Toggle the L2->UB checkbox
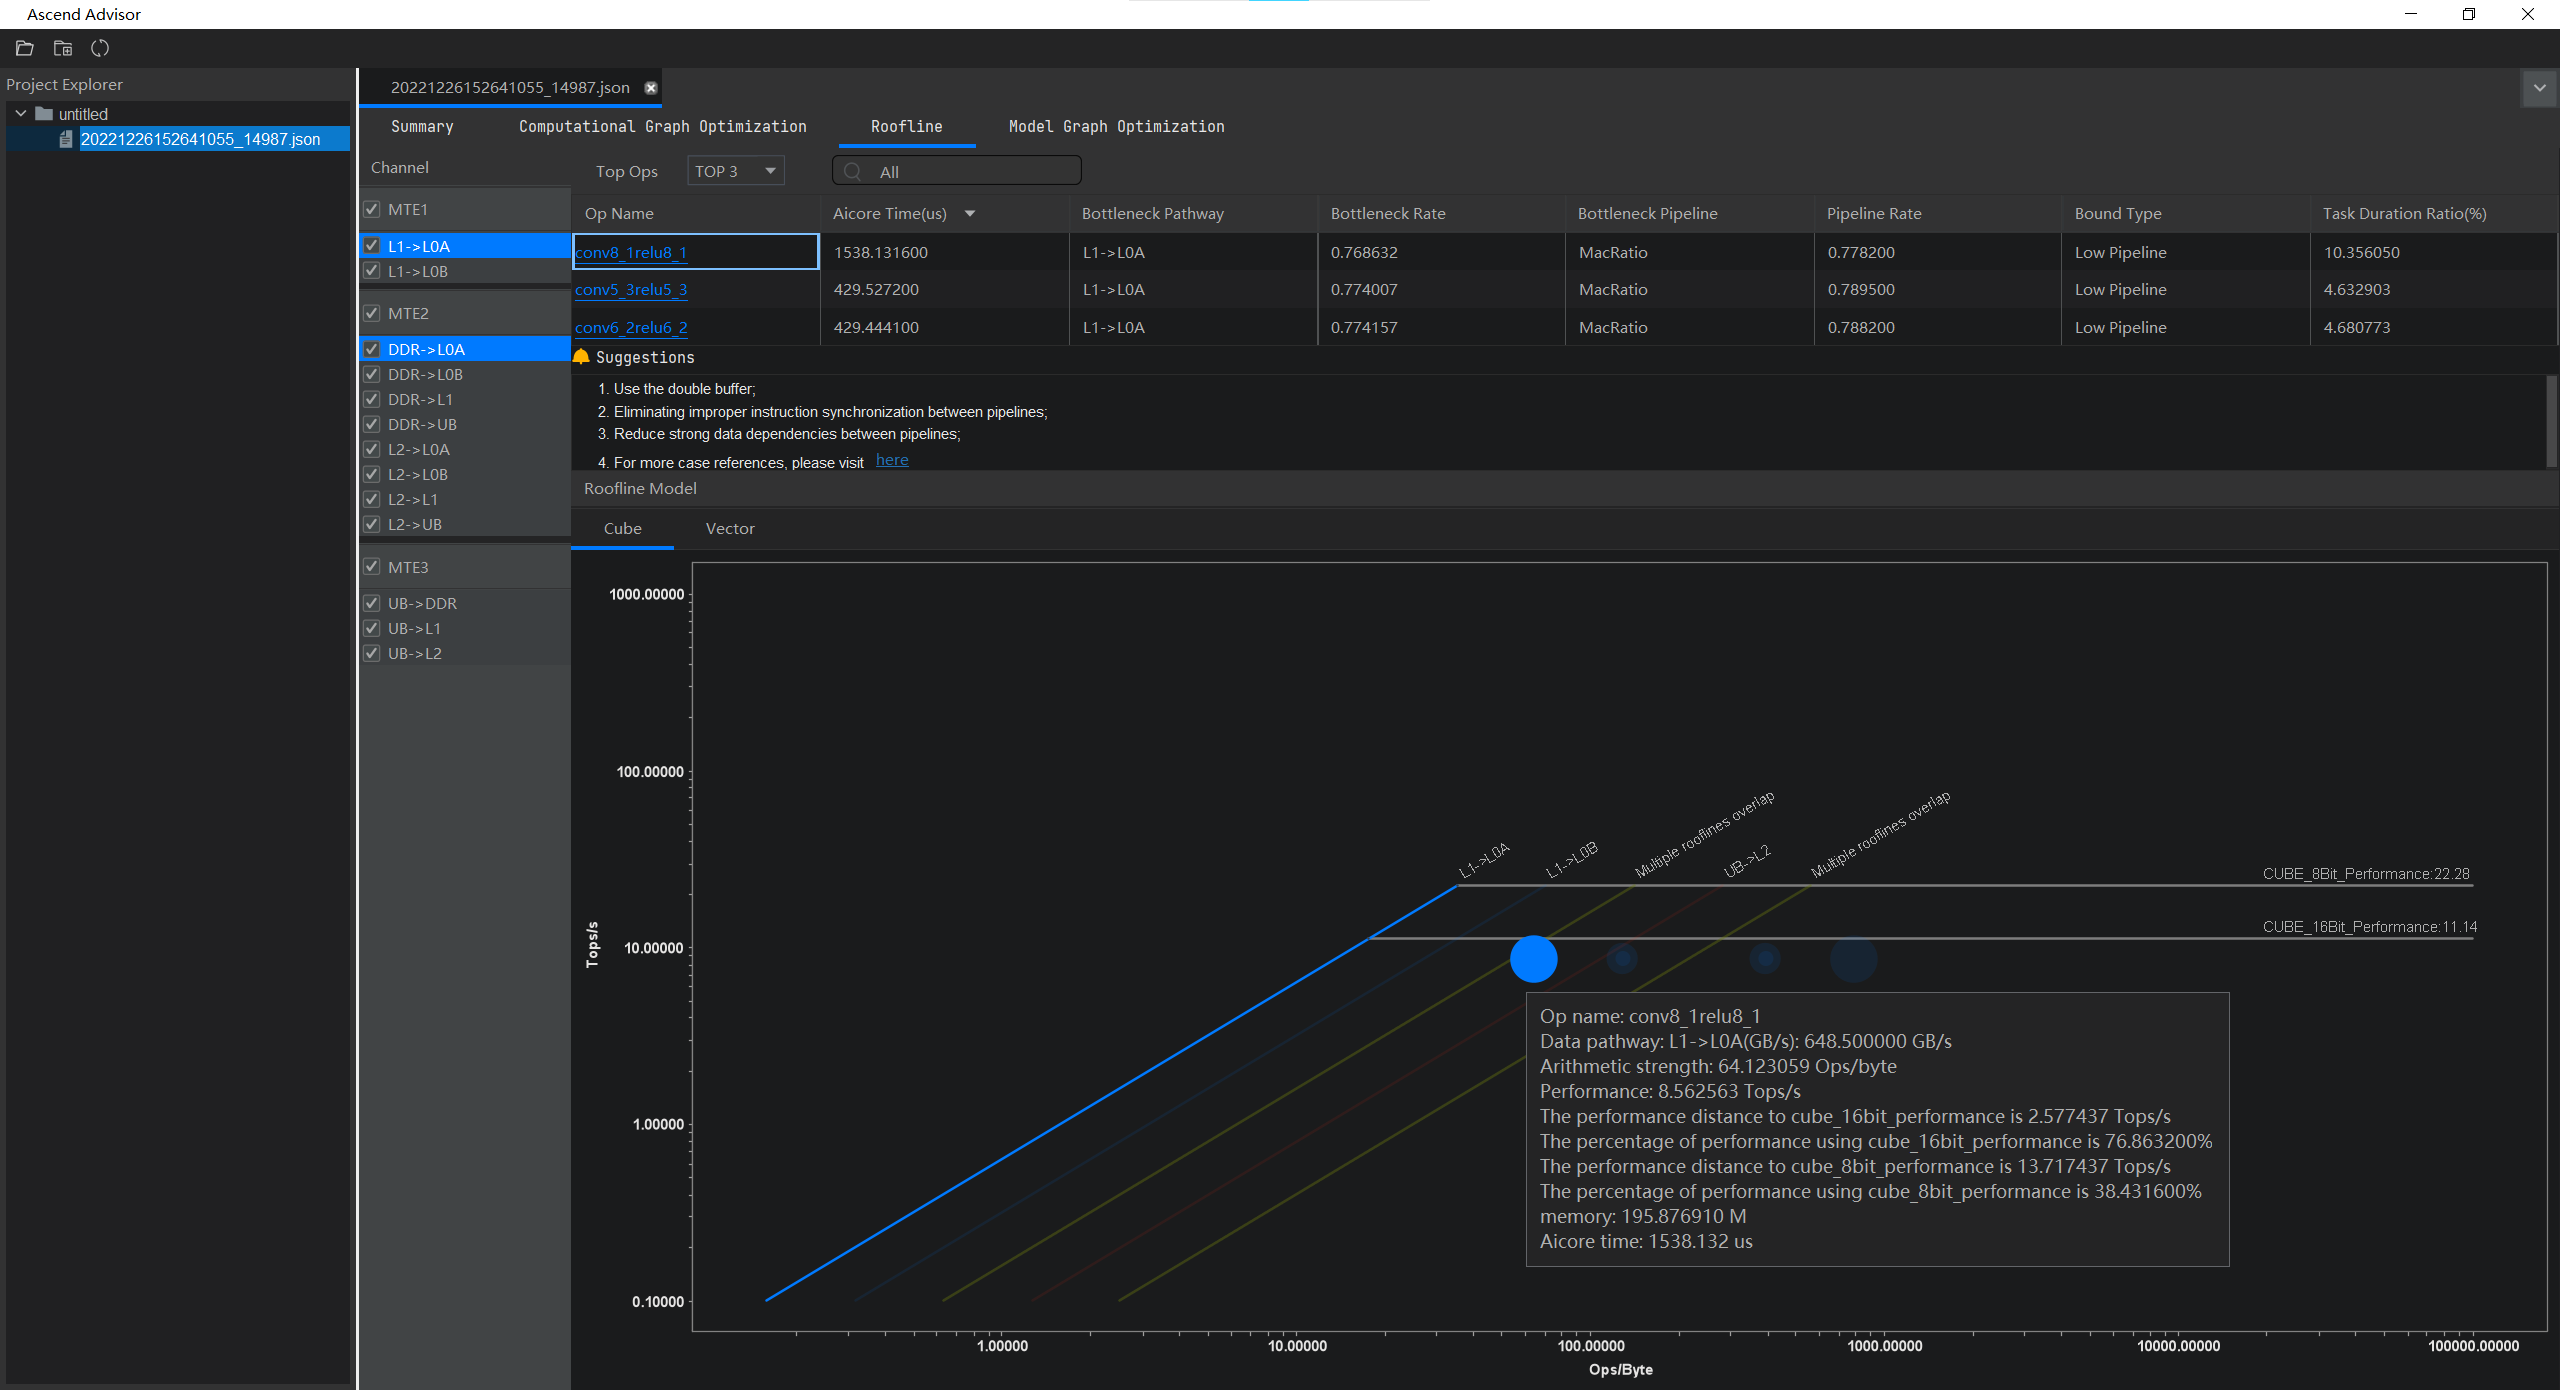This screenshot has height=1390, width=2560. pyautogui.click(x=372, y=524)
